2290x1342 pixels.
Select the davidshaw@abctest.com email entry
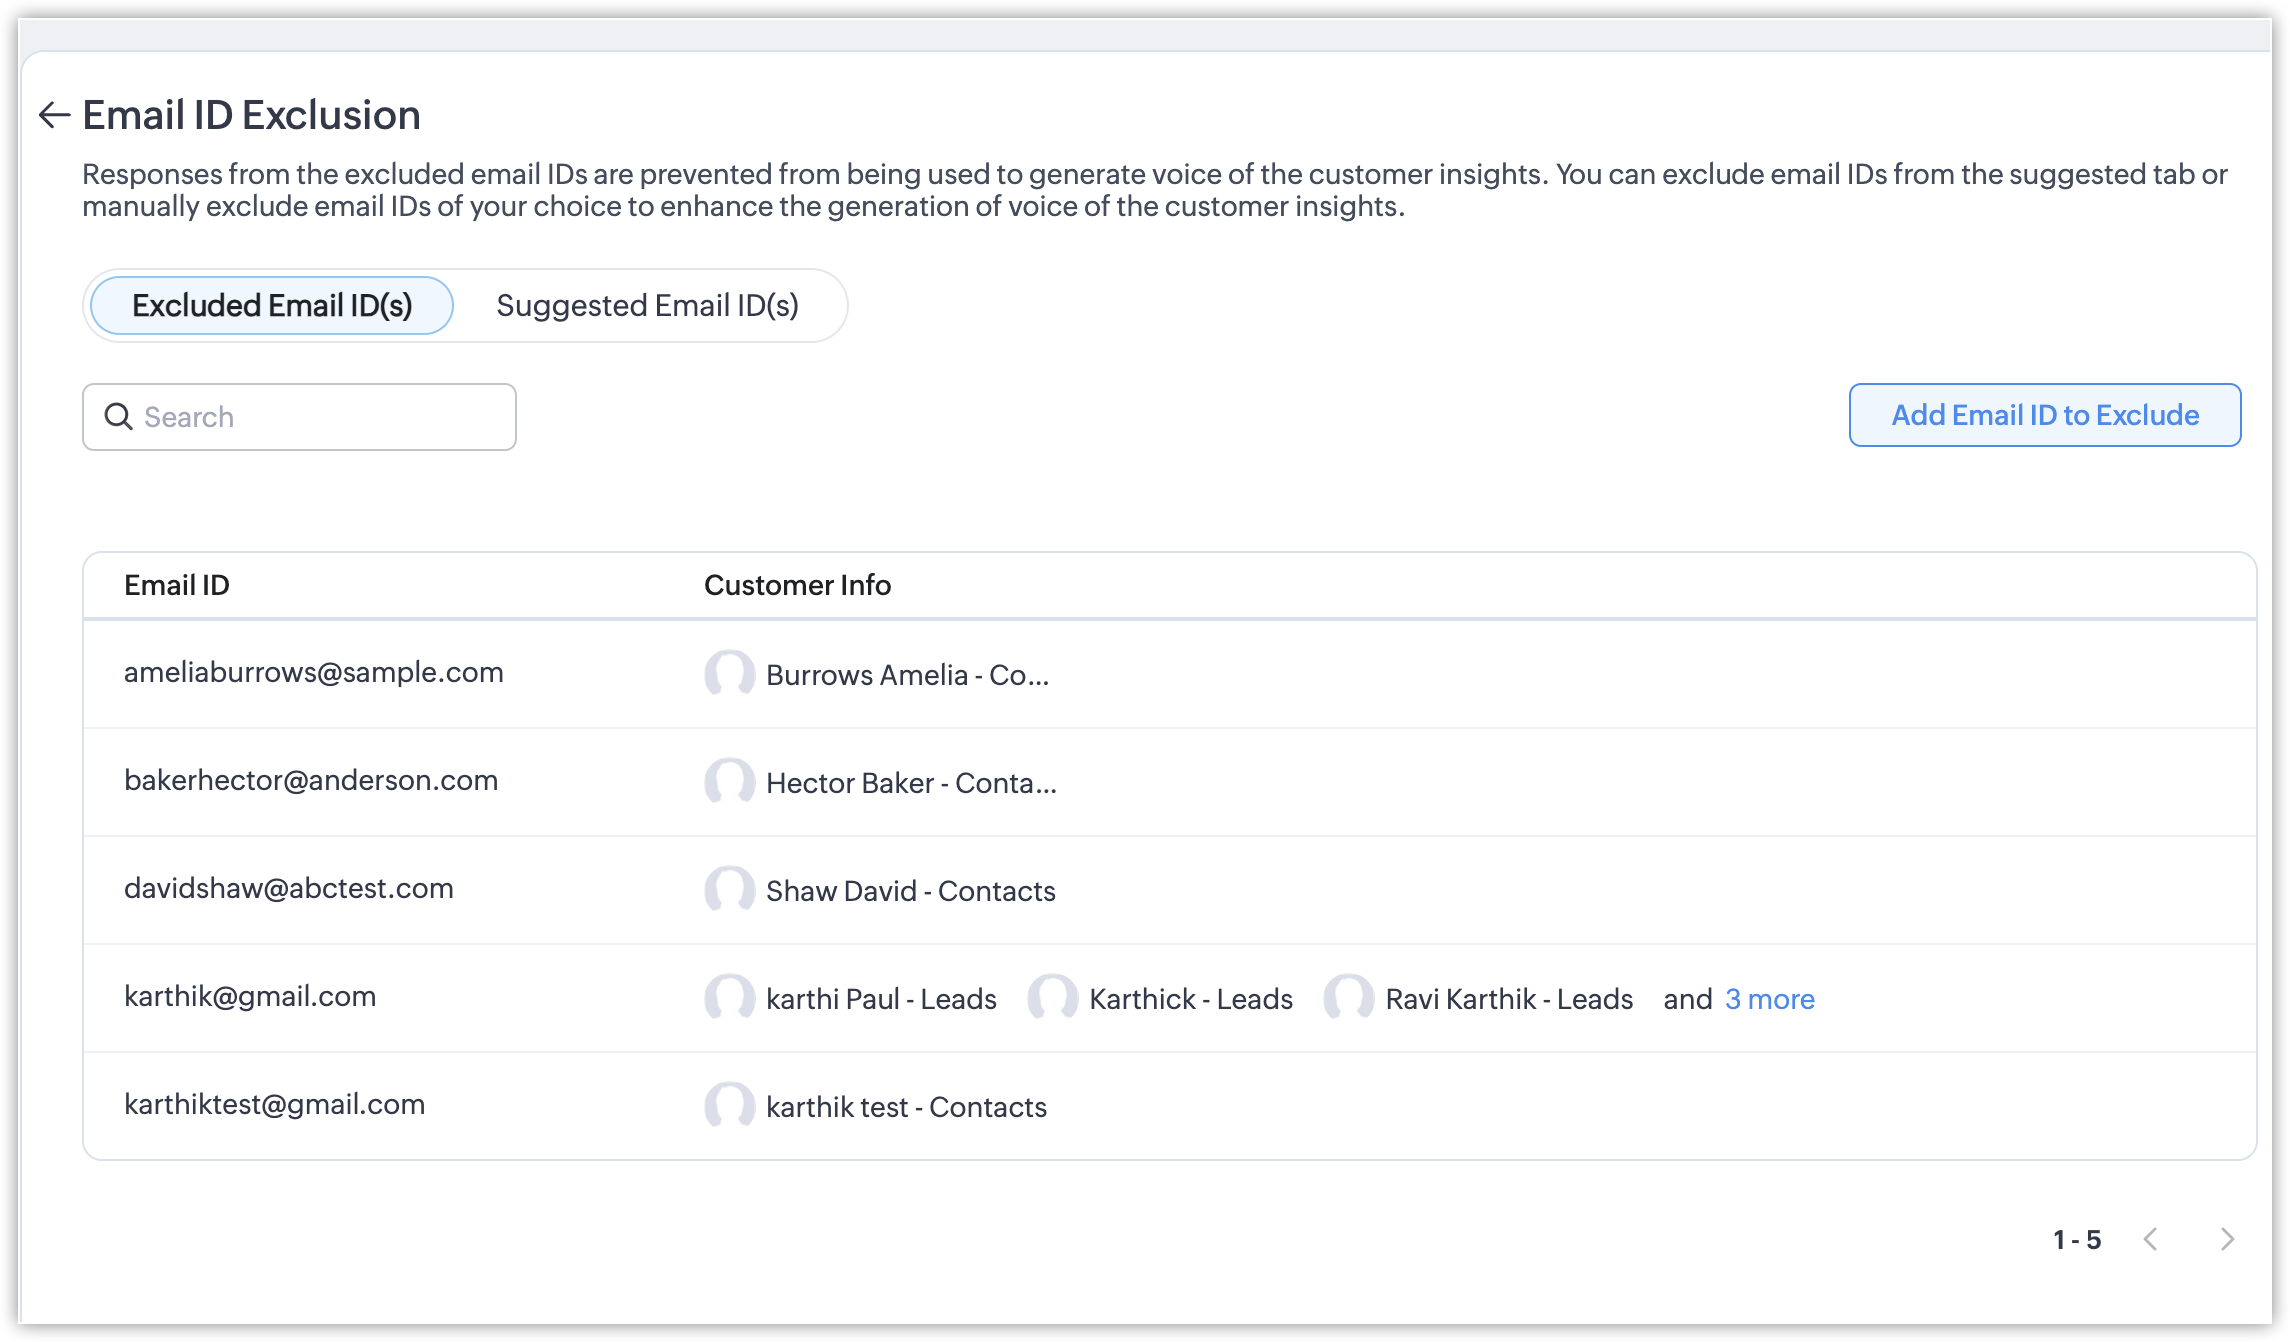point(288,889)
